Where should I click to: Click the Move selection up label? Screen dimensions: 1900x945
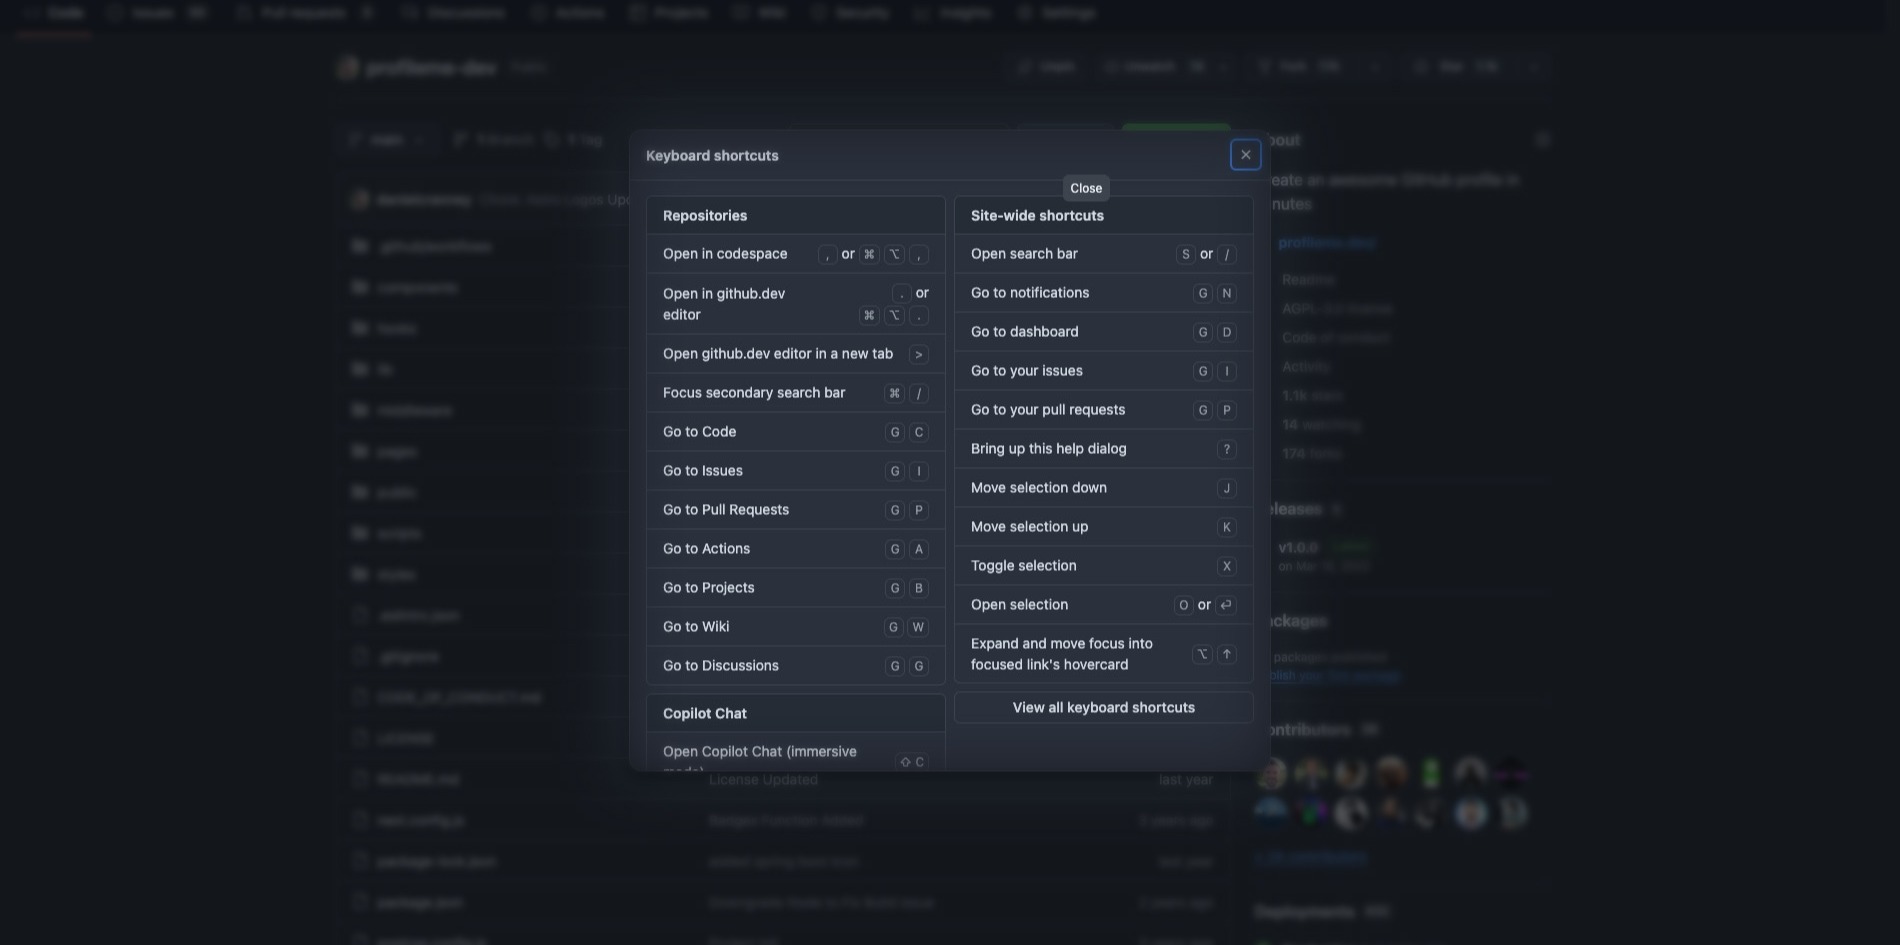coord(1030,527)
